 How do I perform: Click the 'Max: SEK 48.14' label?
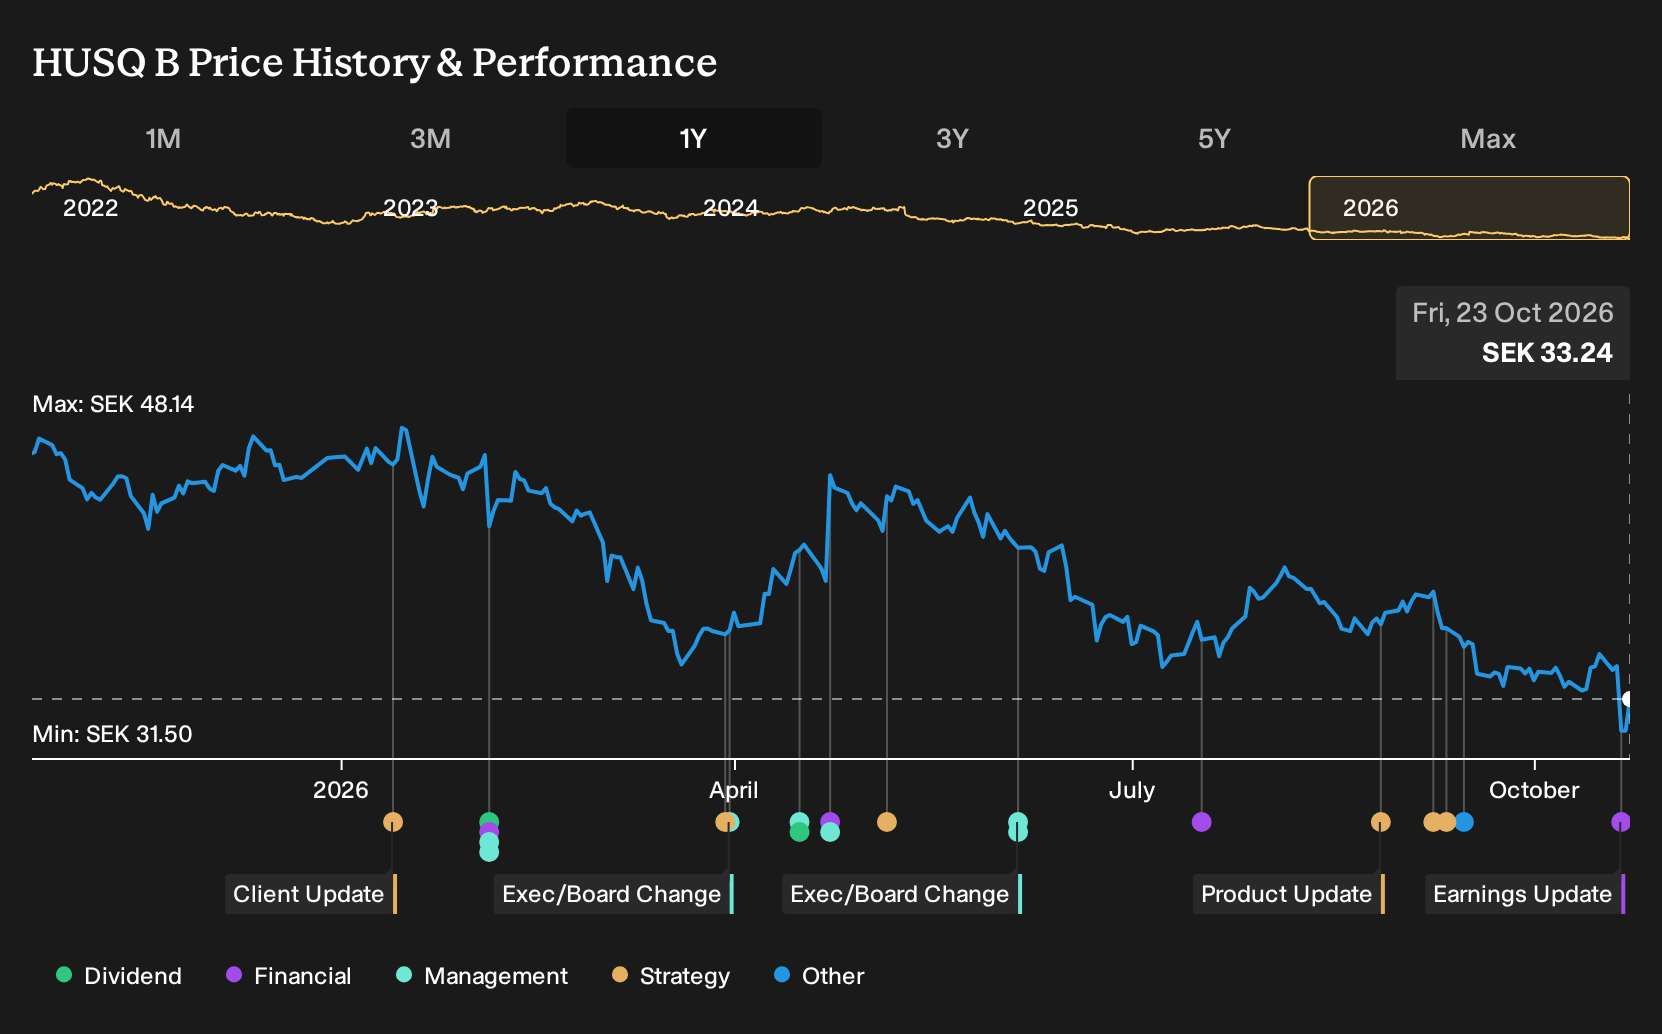[x=113, y=404]
